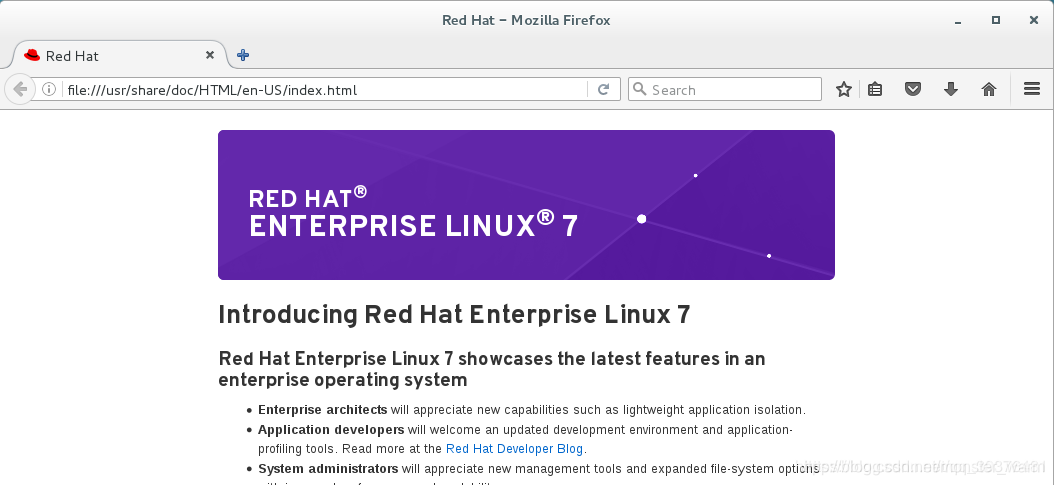Click the subheading about showcasing latest features
This screenshot has height=485, width=1054.
pyautogui.click(x=492, y=369)
